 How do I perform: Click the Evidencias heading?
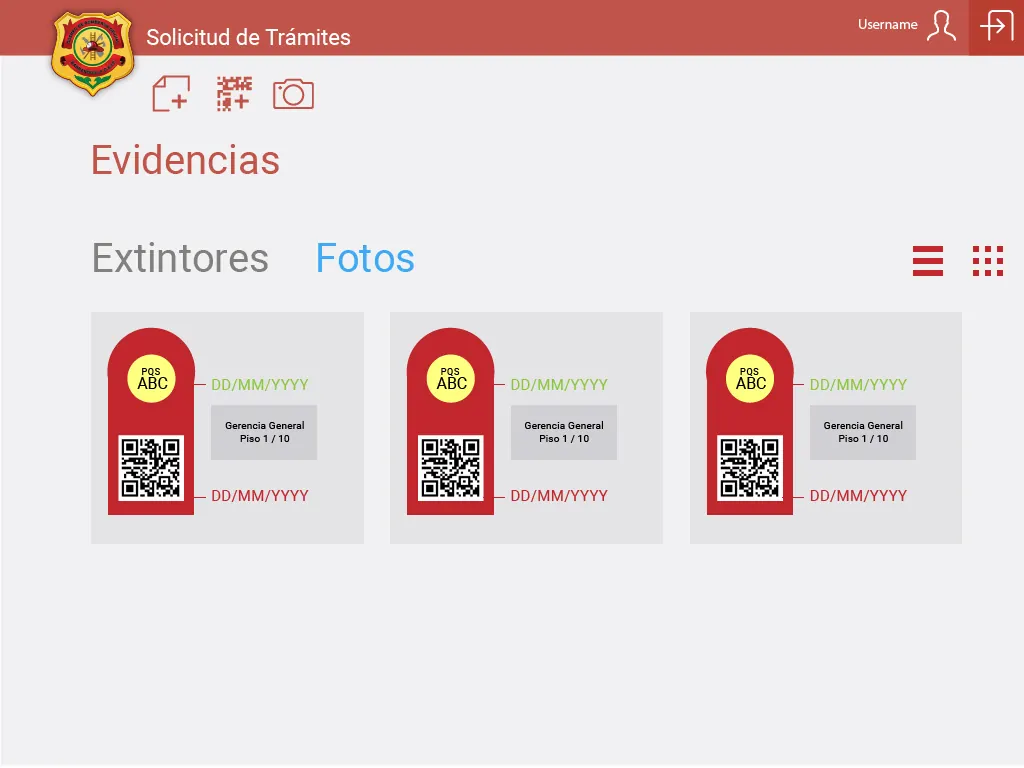point(185,160)
